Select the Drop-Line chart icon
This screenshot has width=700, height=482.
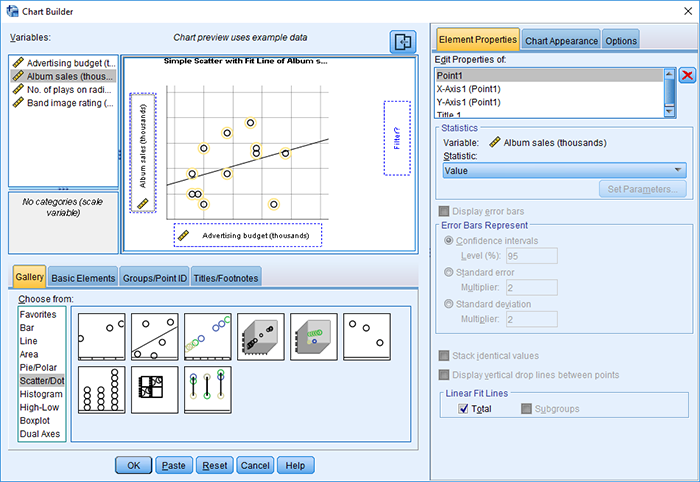(x=208, y=388)
